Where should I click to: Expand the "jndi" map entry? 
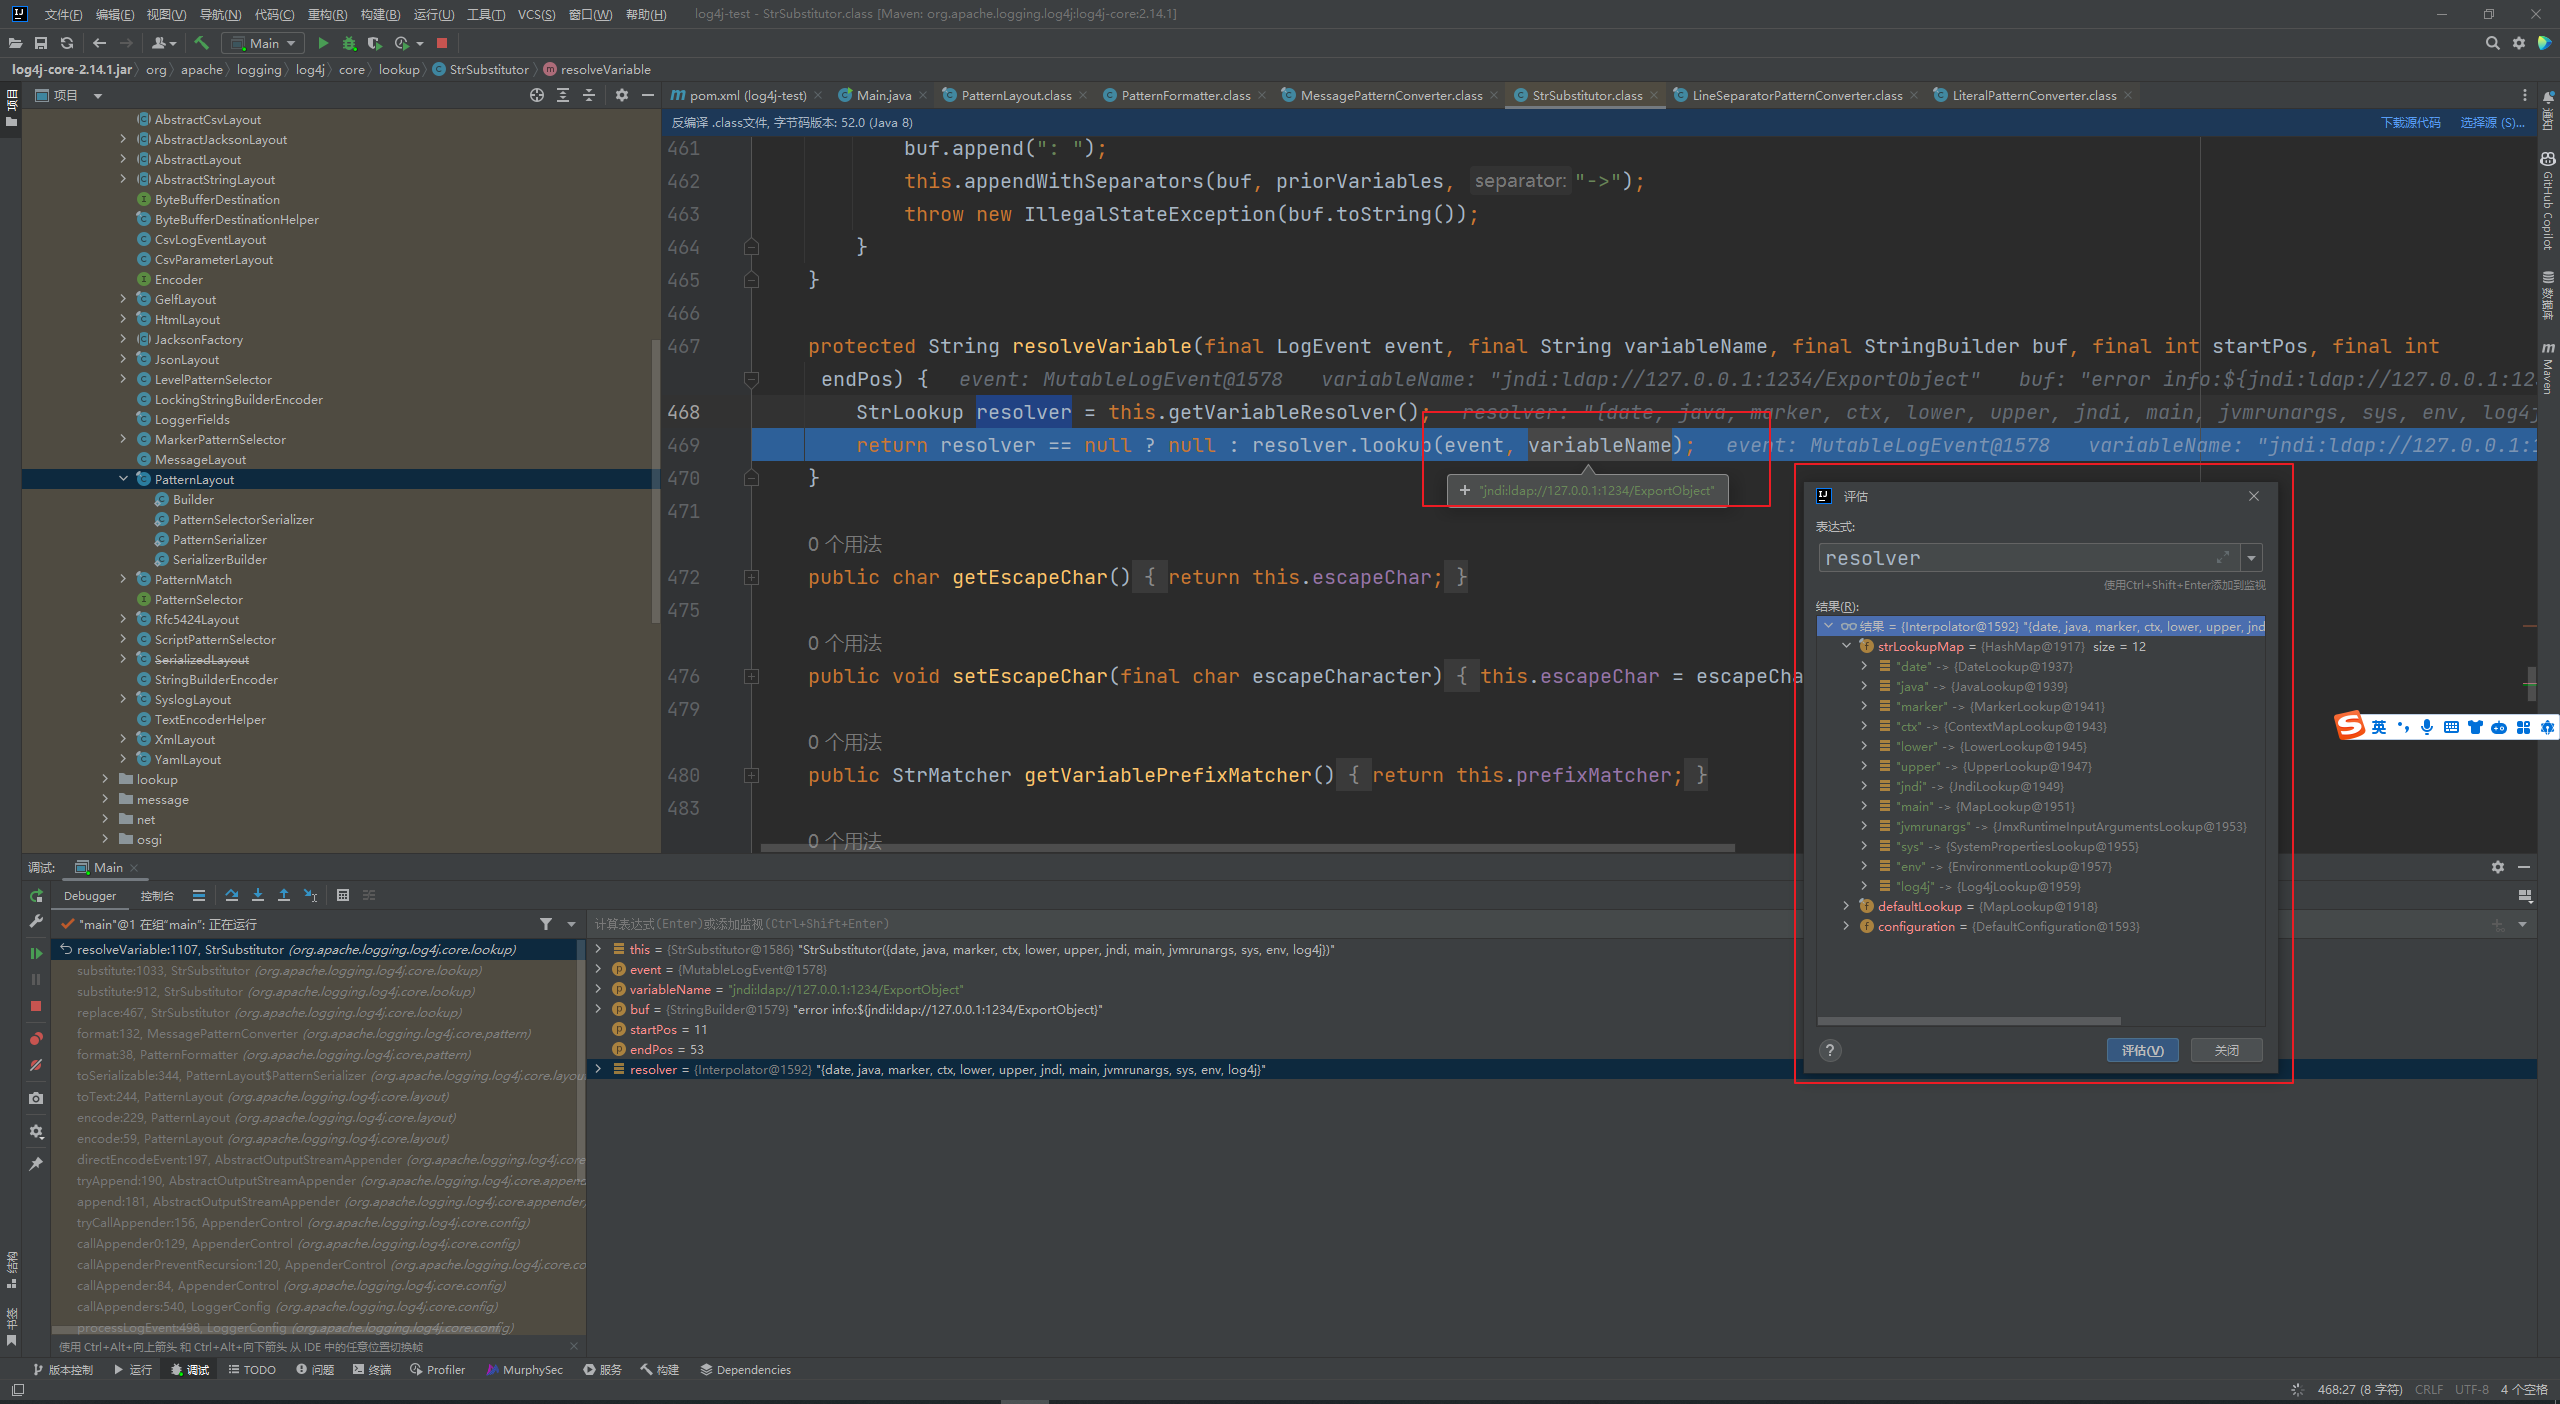pyautogui.click(x=1865, y=786)
